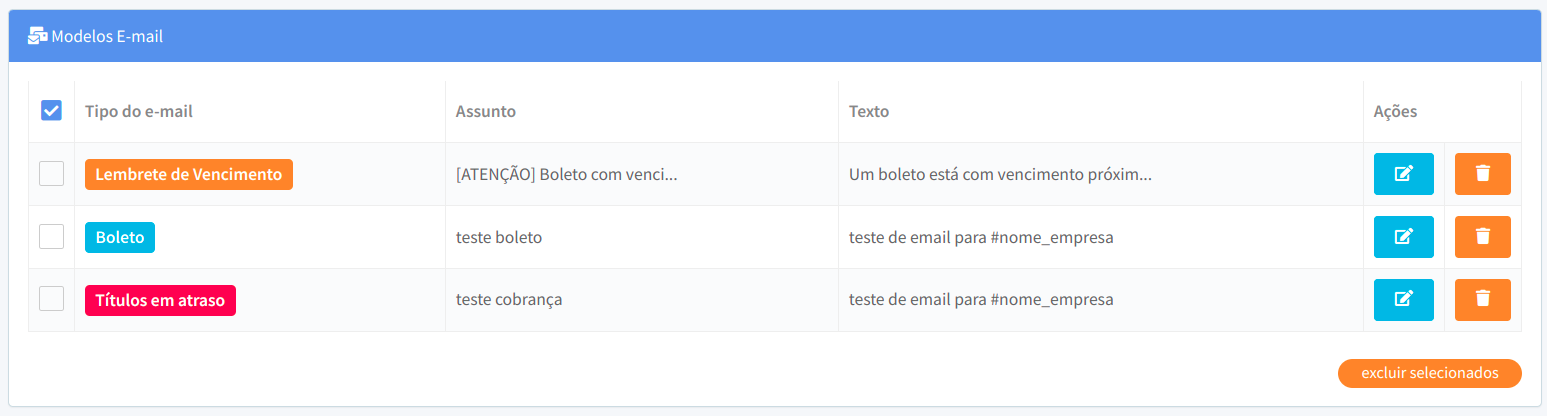Screen dimensions: 1547x416
Task: Delete the Títulos em atraso template
Action: coord(1482,300)
